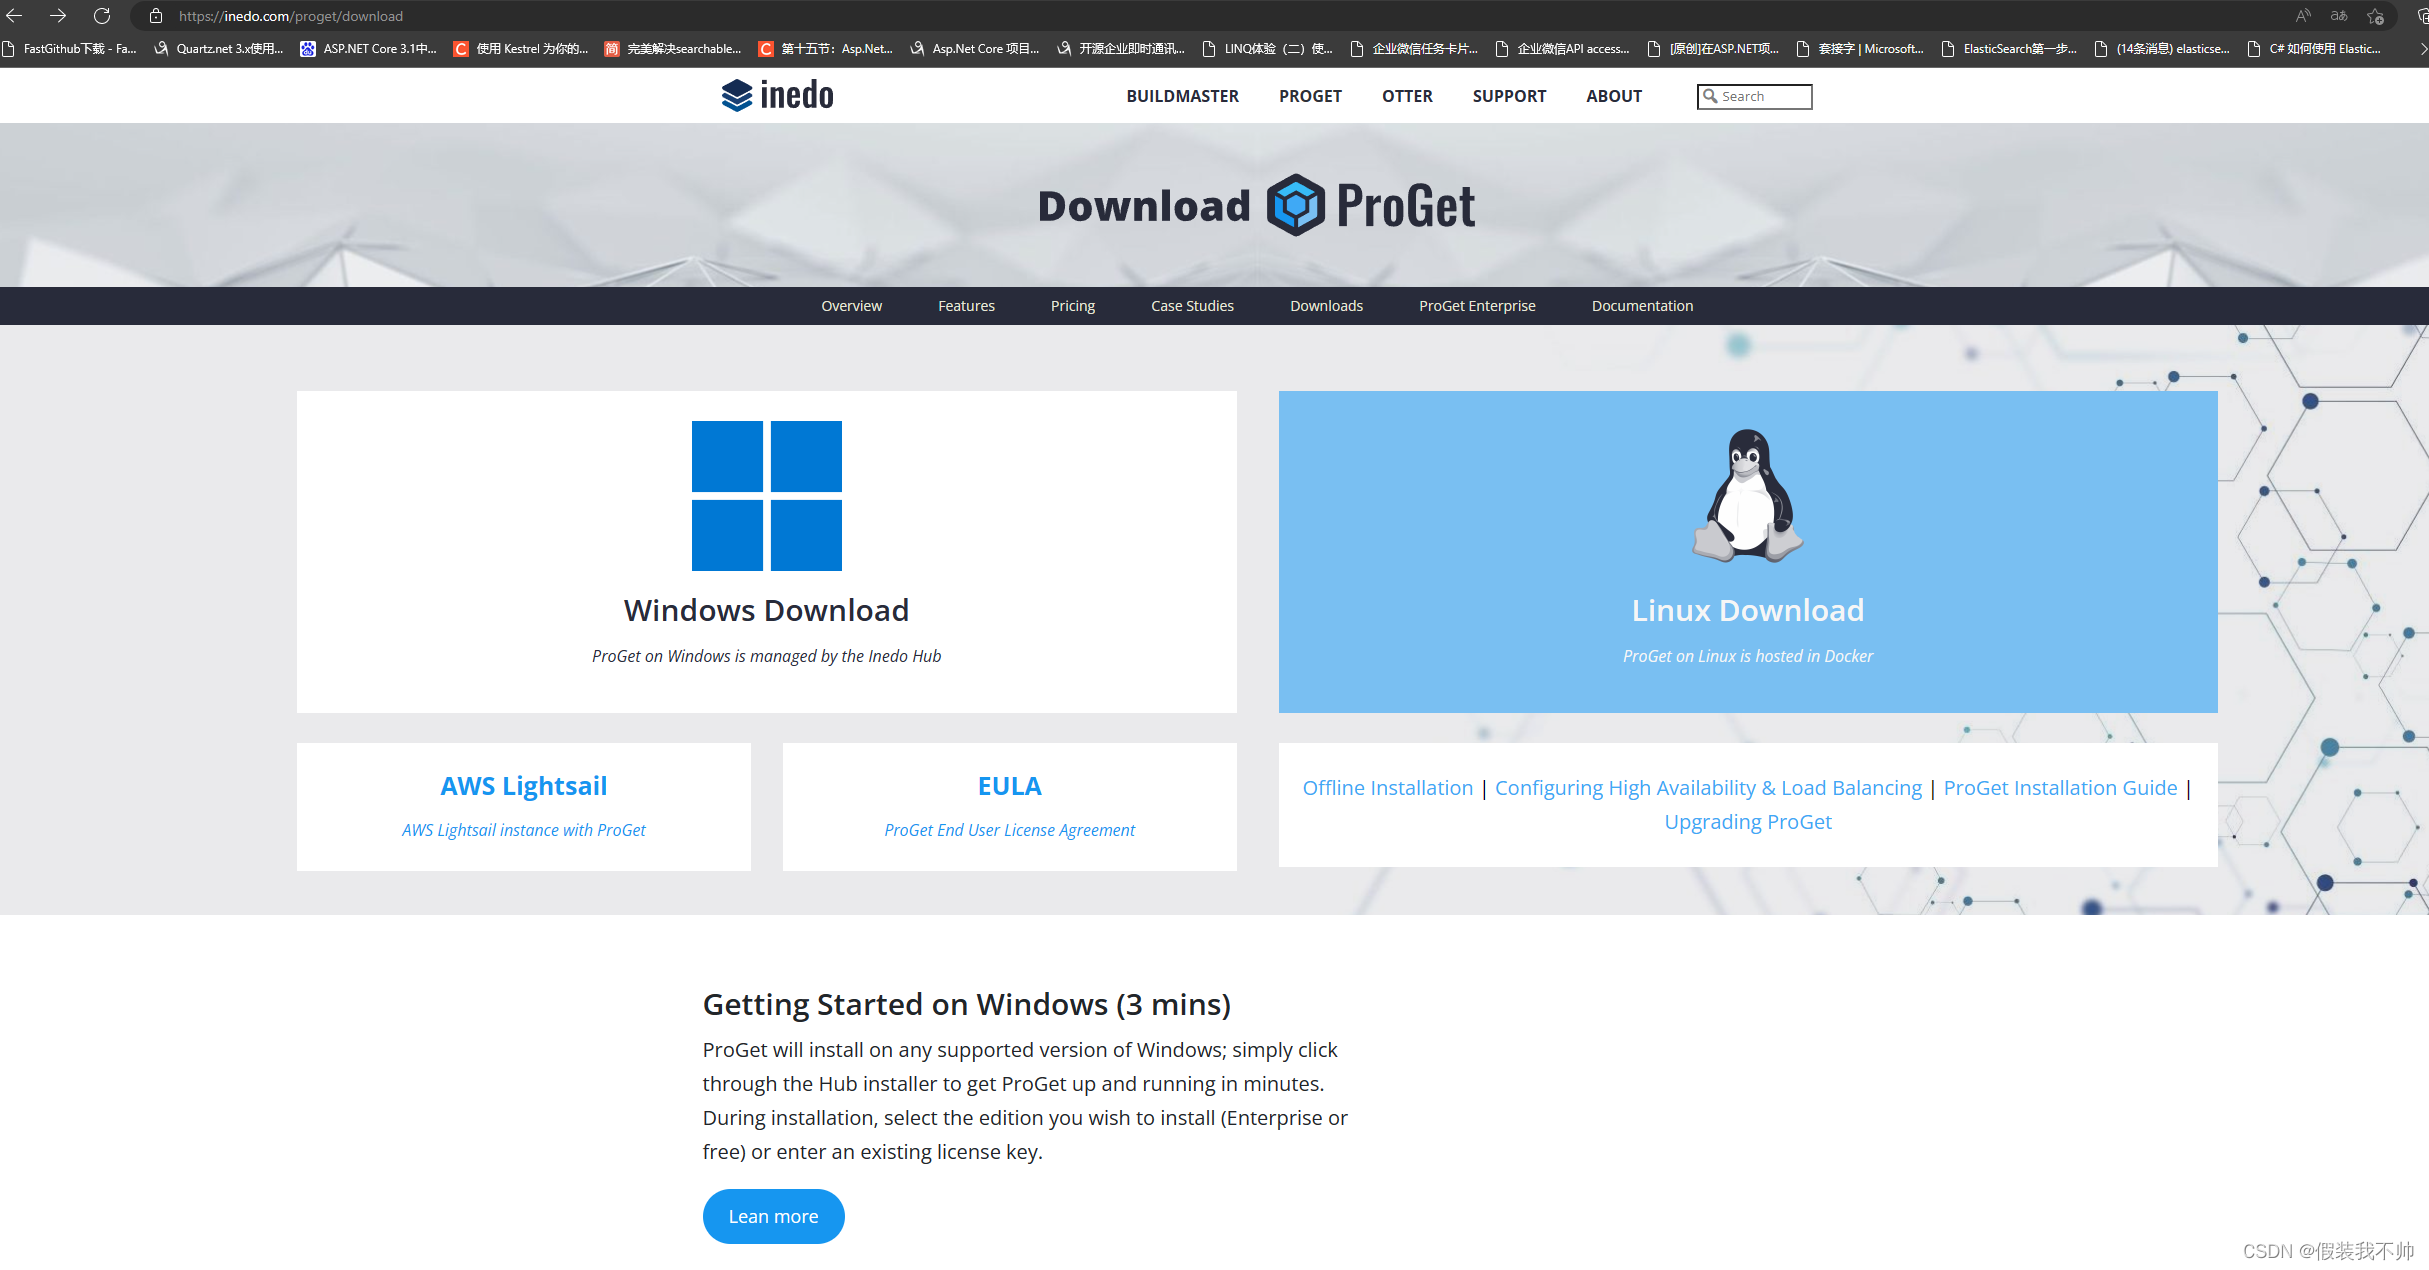Open High Availability & Load Balancing link

(1708, 788)
